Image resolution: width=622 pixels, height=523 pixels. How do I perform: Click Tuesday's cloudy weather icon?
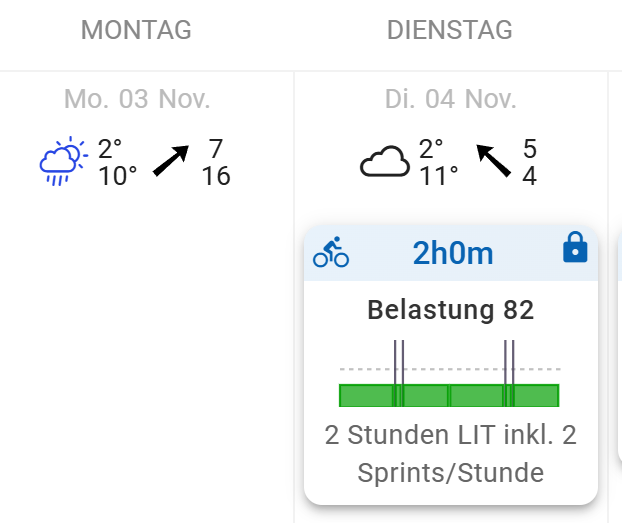pos(385,161)
